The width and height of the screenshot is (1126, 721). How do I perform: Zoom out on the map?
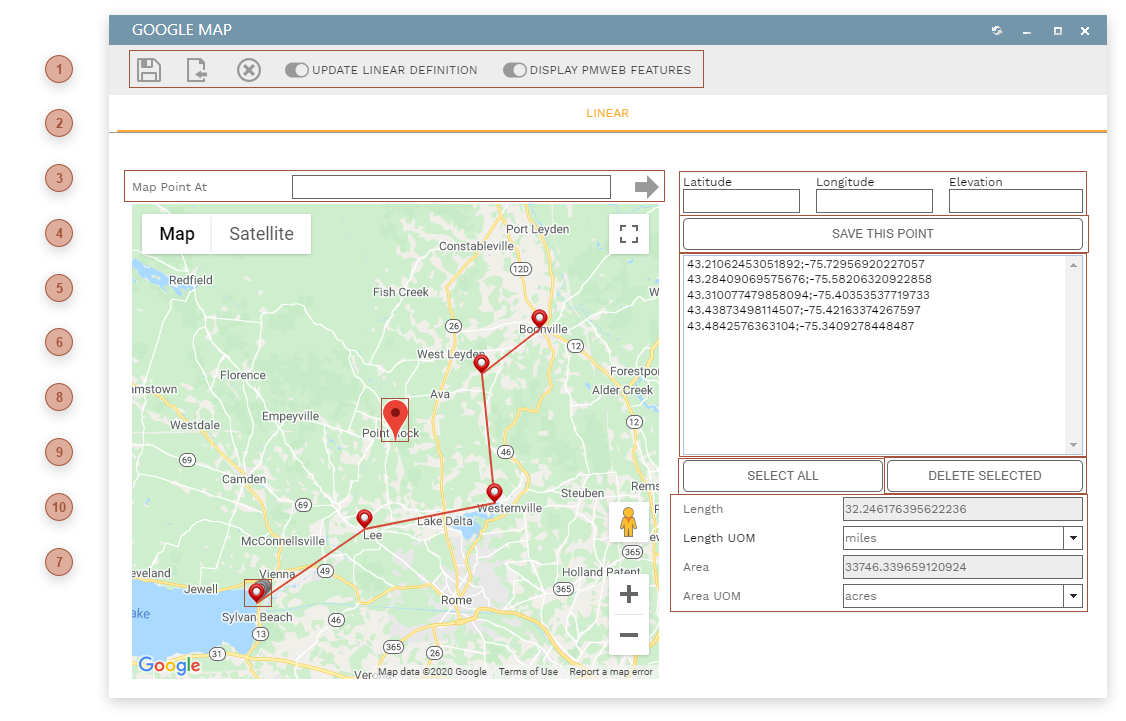pyautogui.click(x=629, y=635)
